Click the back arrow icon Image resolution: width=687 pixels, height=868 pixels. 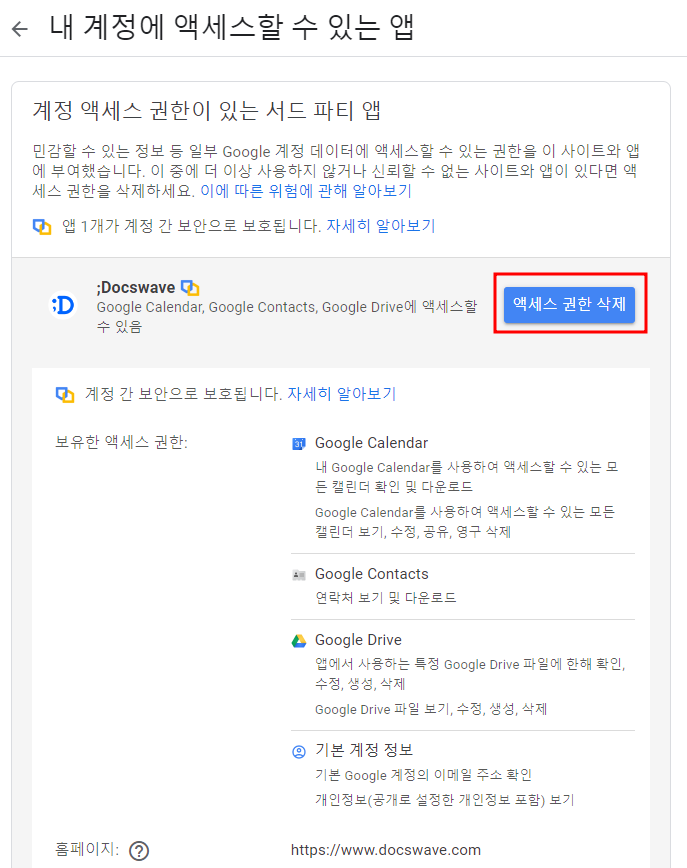pos(20,29)
